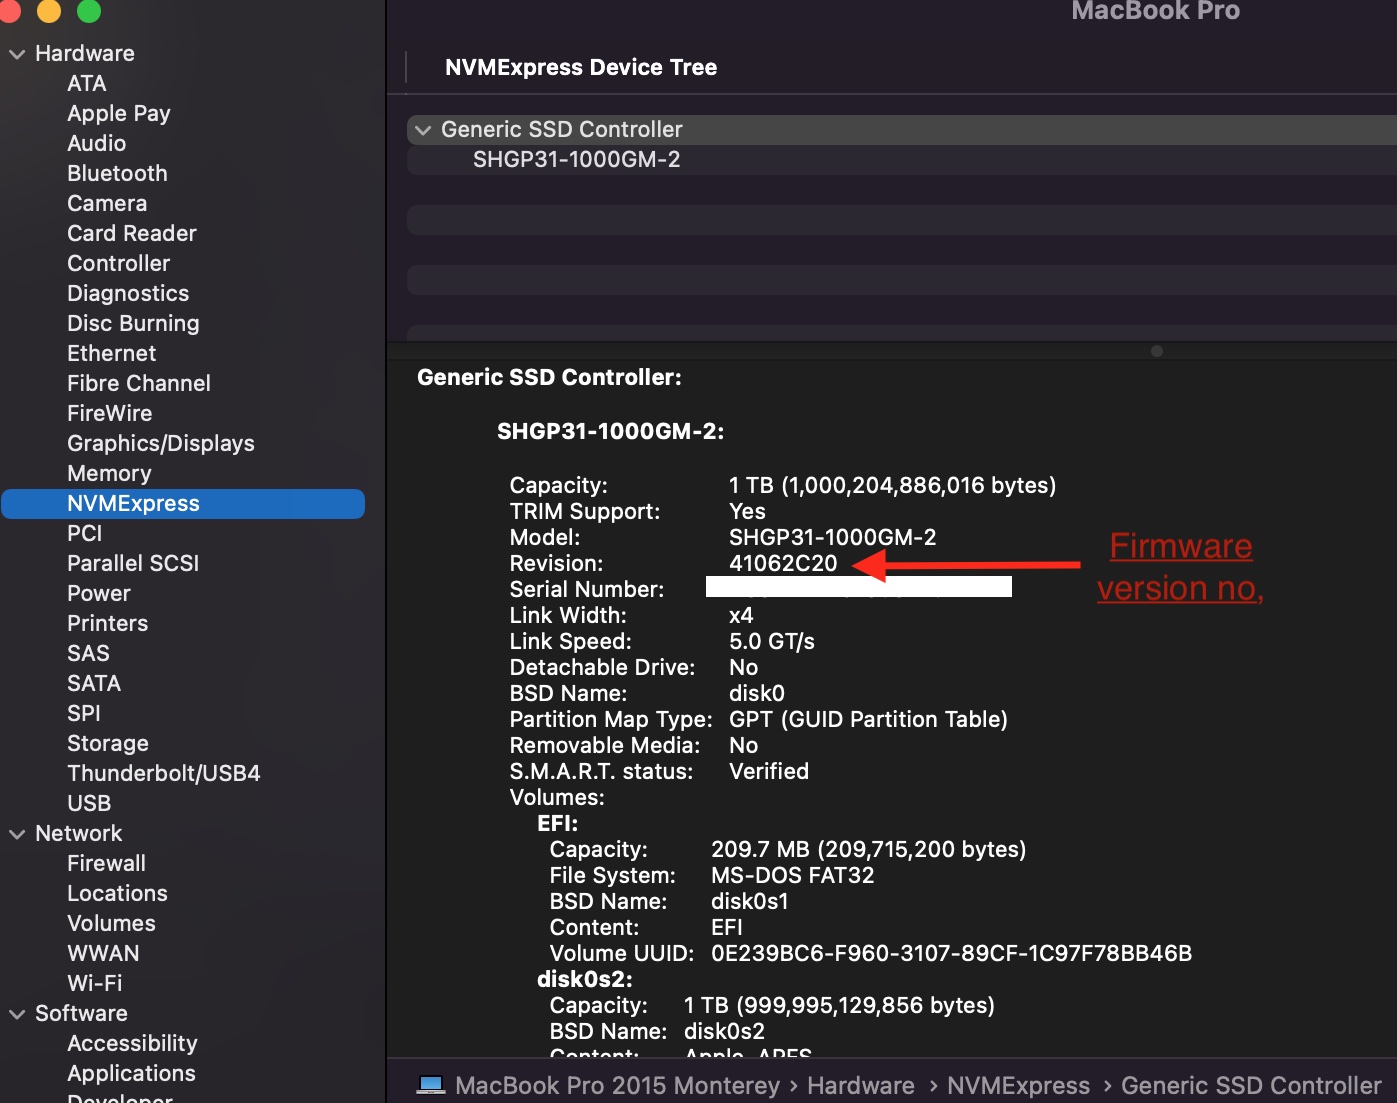Click MacBook Pro 2015 Monterey in path bar
Screen dimensions: 1397x1103
[x=617, y=1086]
